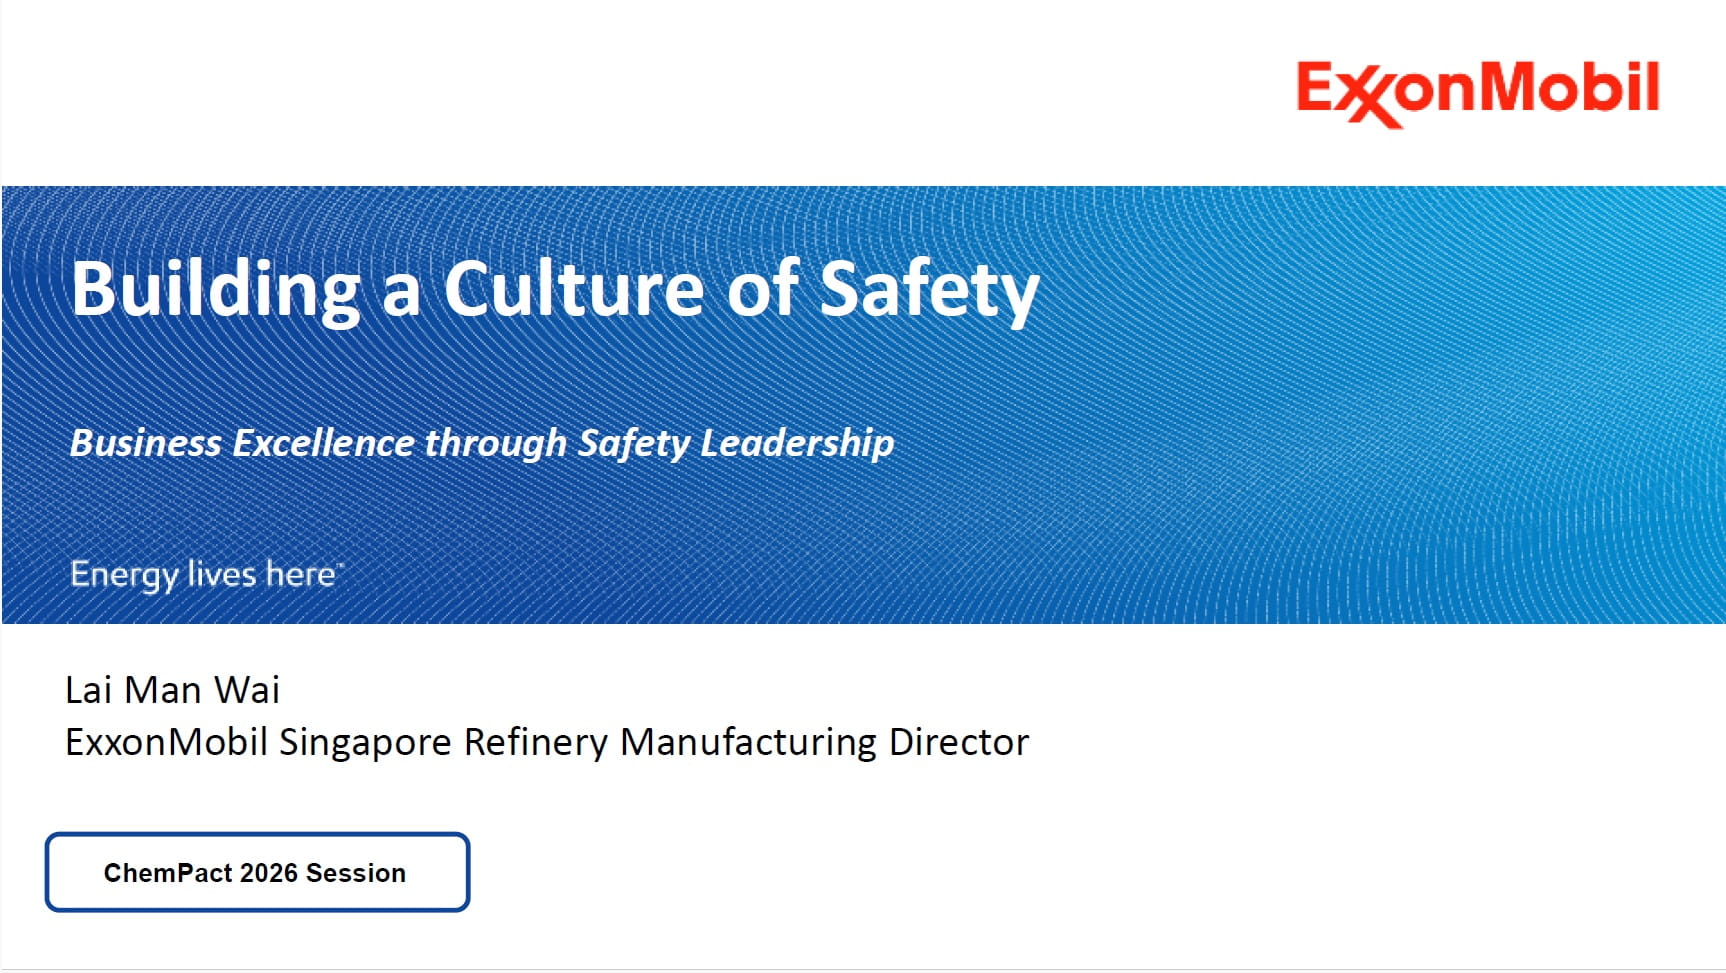Viewport: 1726px width, 973px height.
Task: Click the word Business in the subtitle
Action: [146, 443]
